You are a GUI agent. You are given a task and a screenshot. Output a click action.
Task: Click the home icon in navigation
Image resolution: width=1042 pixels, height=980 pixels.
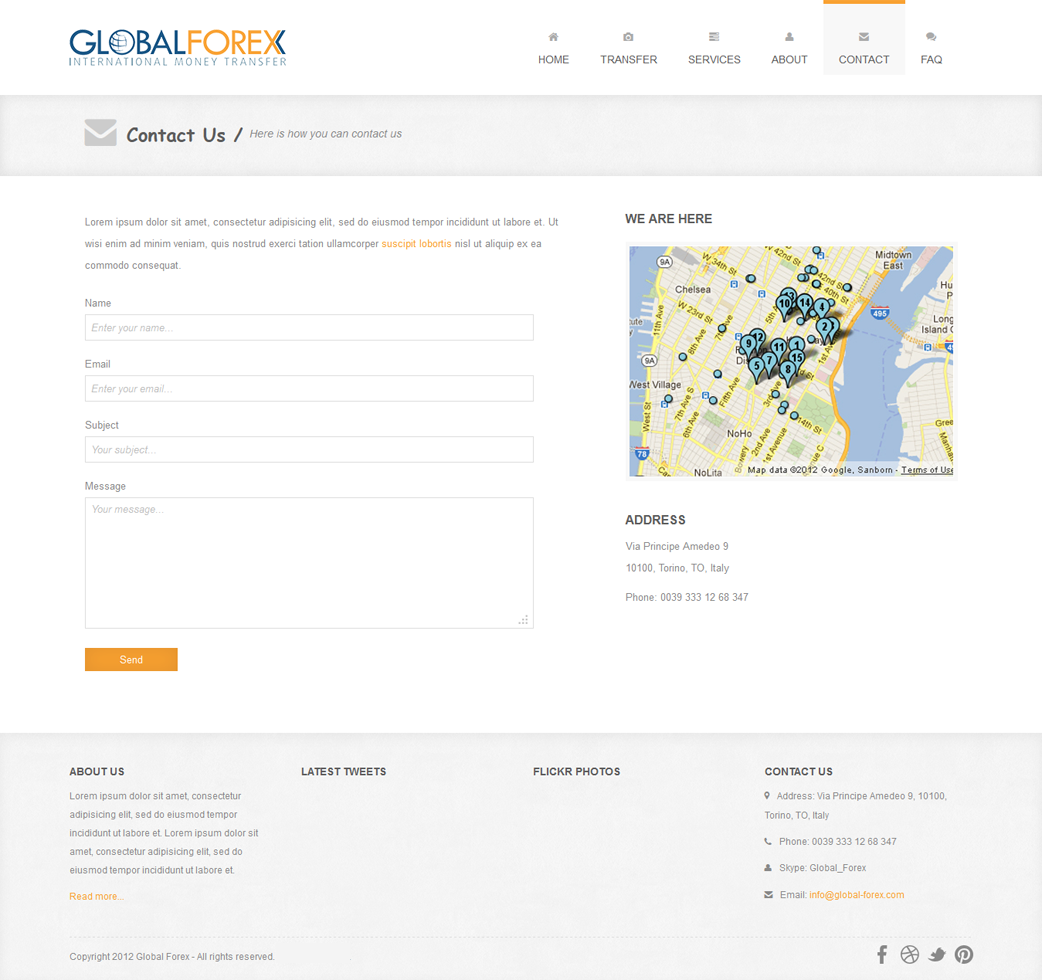tap(553, 37)
